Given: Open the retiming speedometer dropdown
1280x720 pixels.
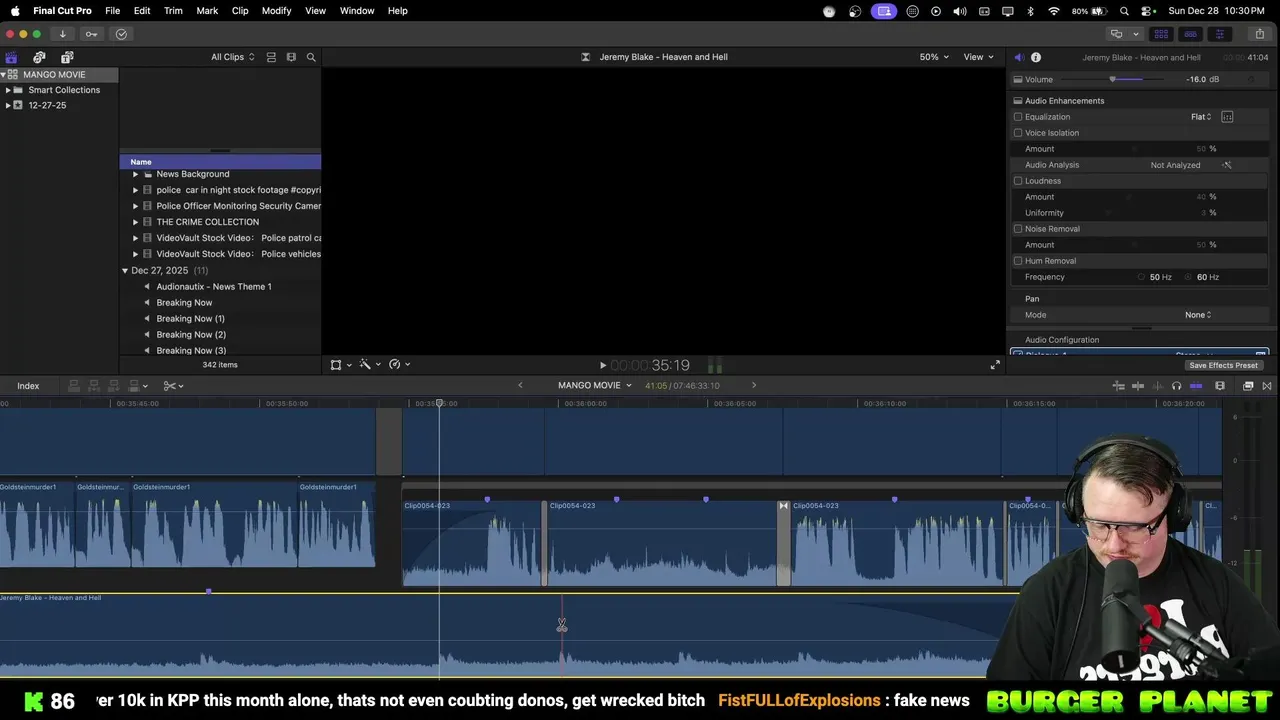Looking at the screenshot, I should click(x=399, y=365).
